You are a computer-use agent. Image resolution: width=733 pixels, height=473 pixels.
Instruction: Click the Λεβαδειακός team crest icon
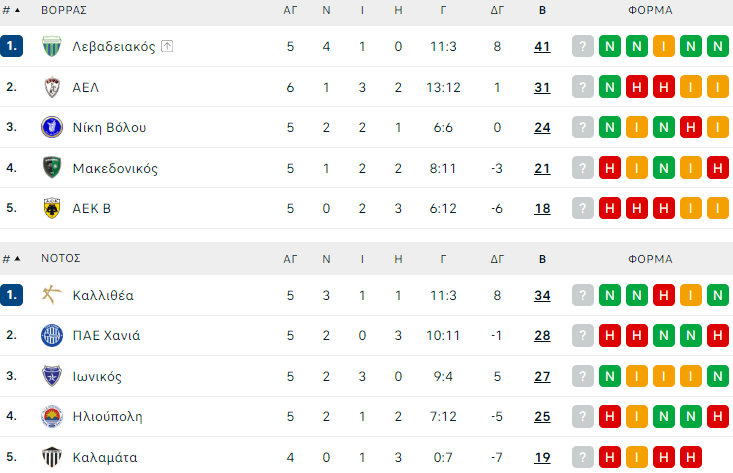pos(52,47)
